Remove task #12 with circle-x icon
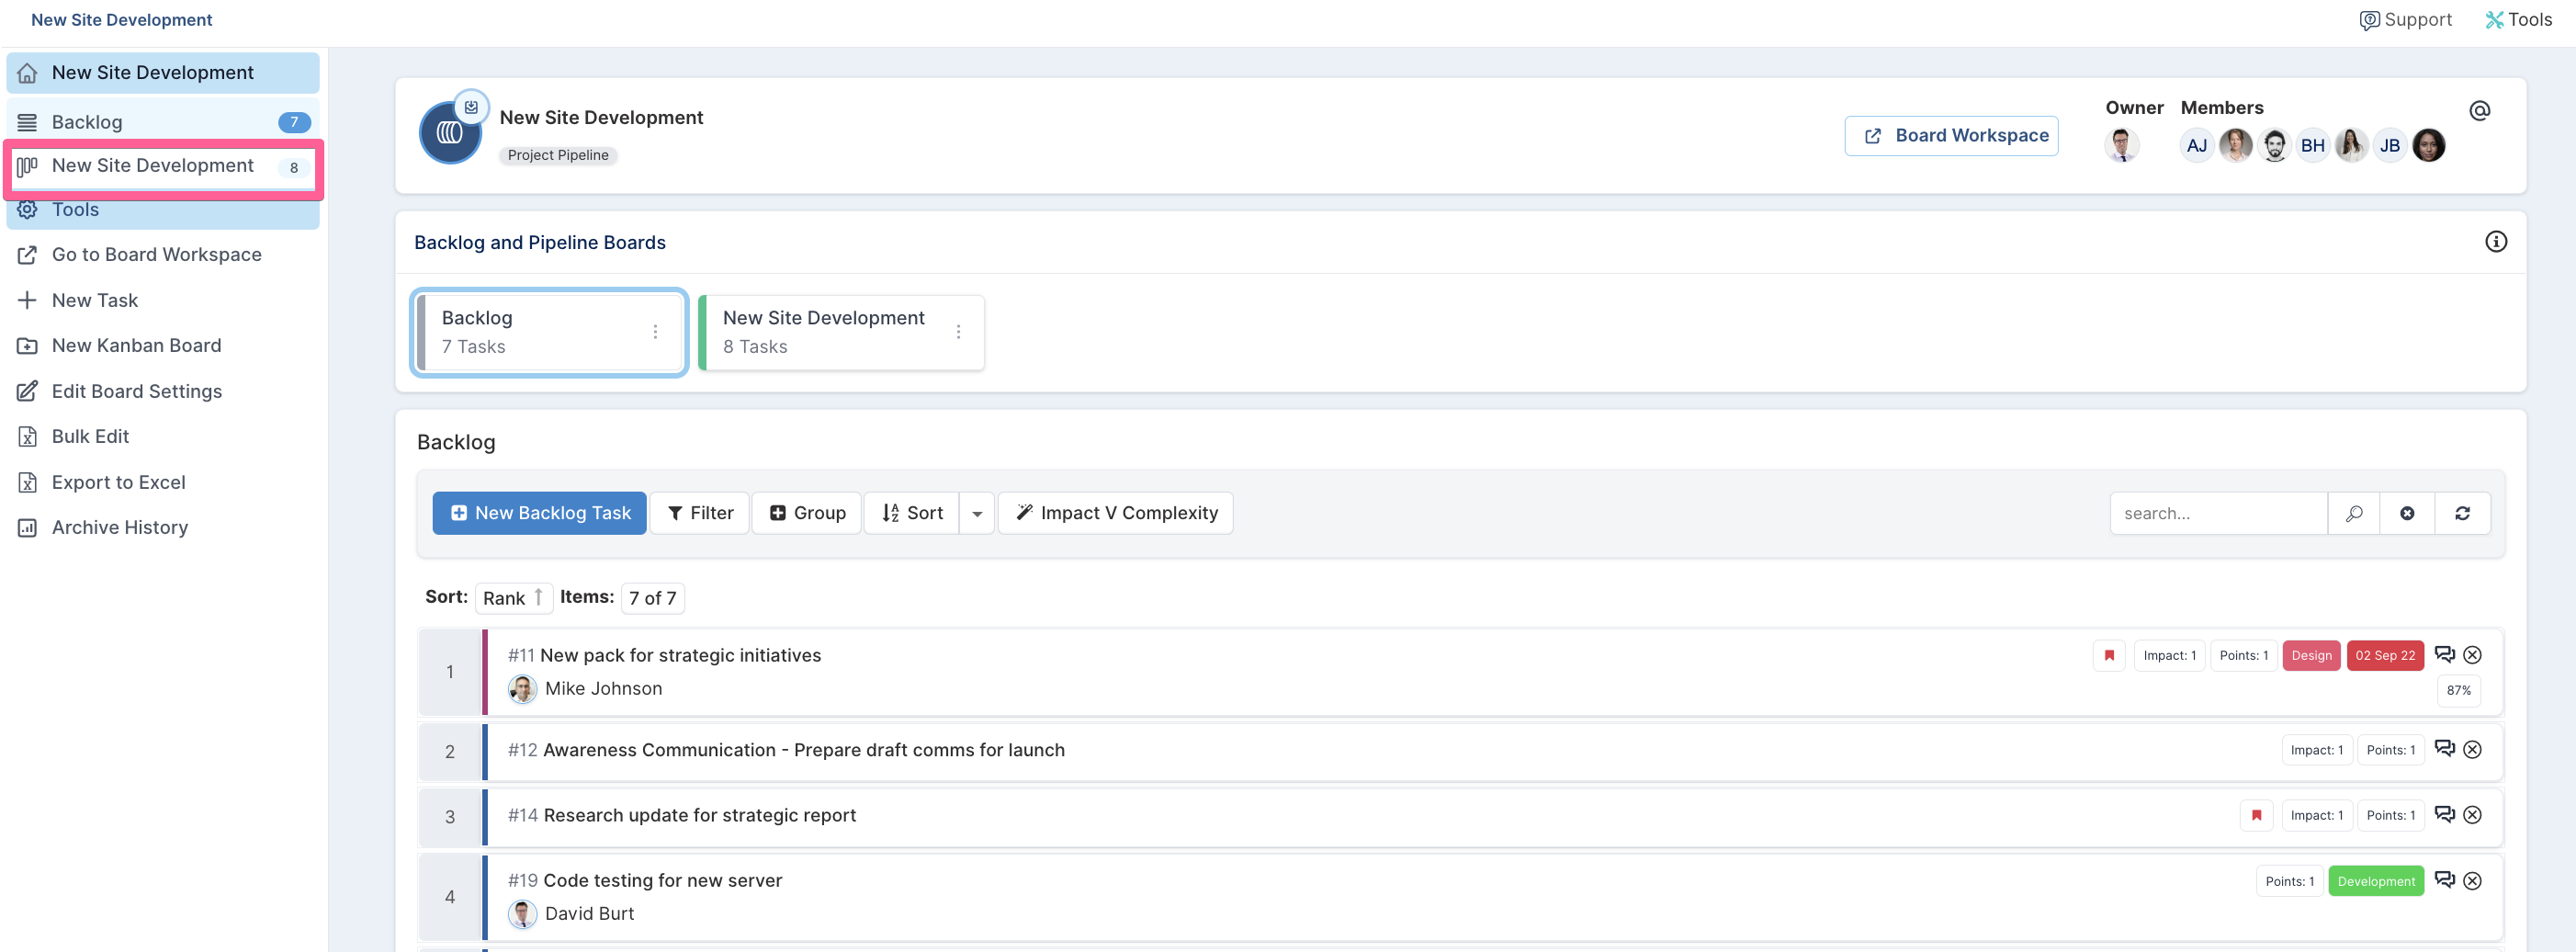Viewport: 2576px width, 952px height. click(2472, 750)
